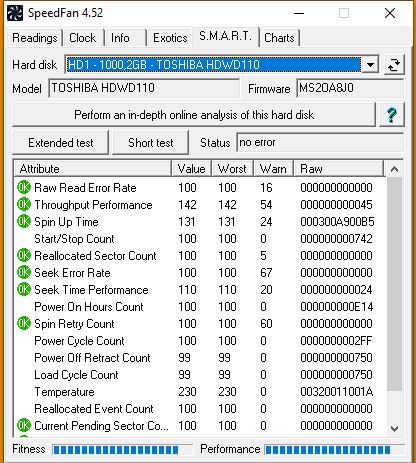Select the Power On Hours Count row

pos(200,307)
